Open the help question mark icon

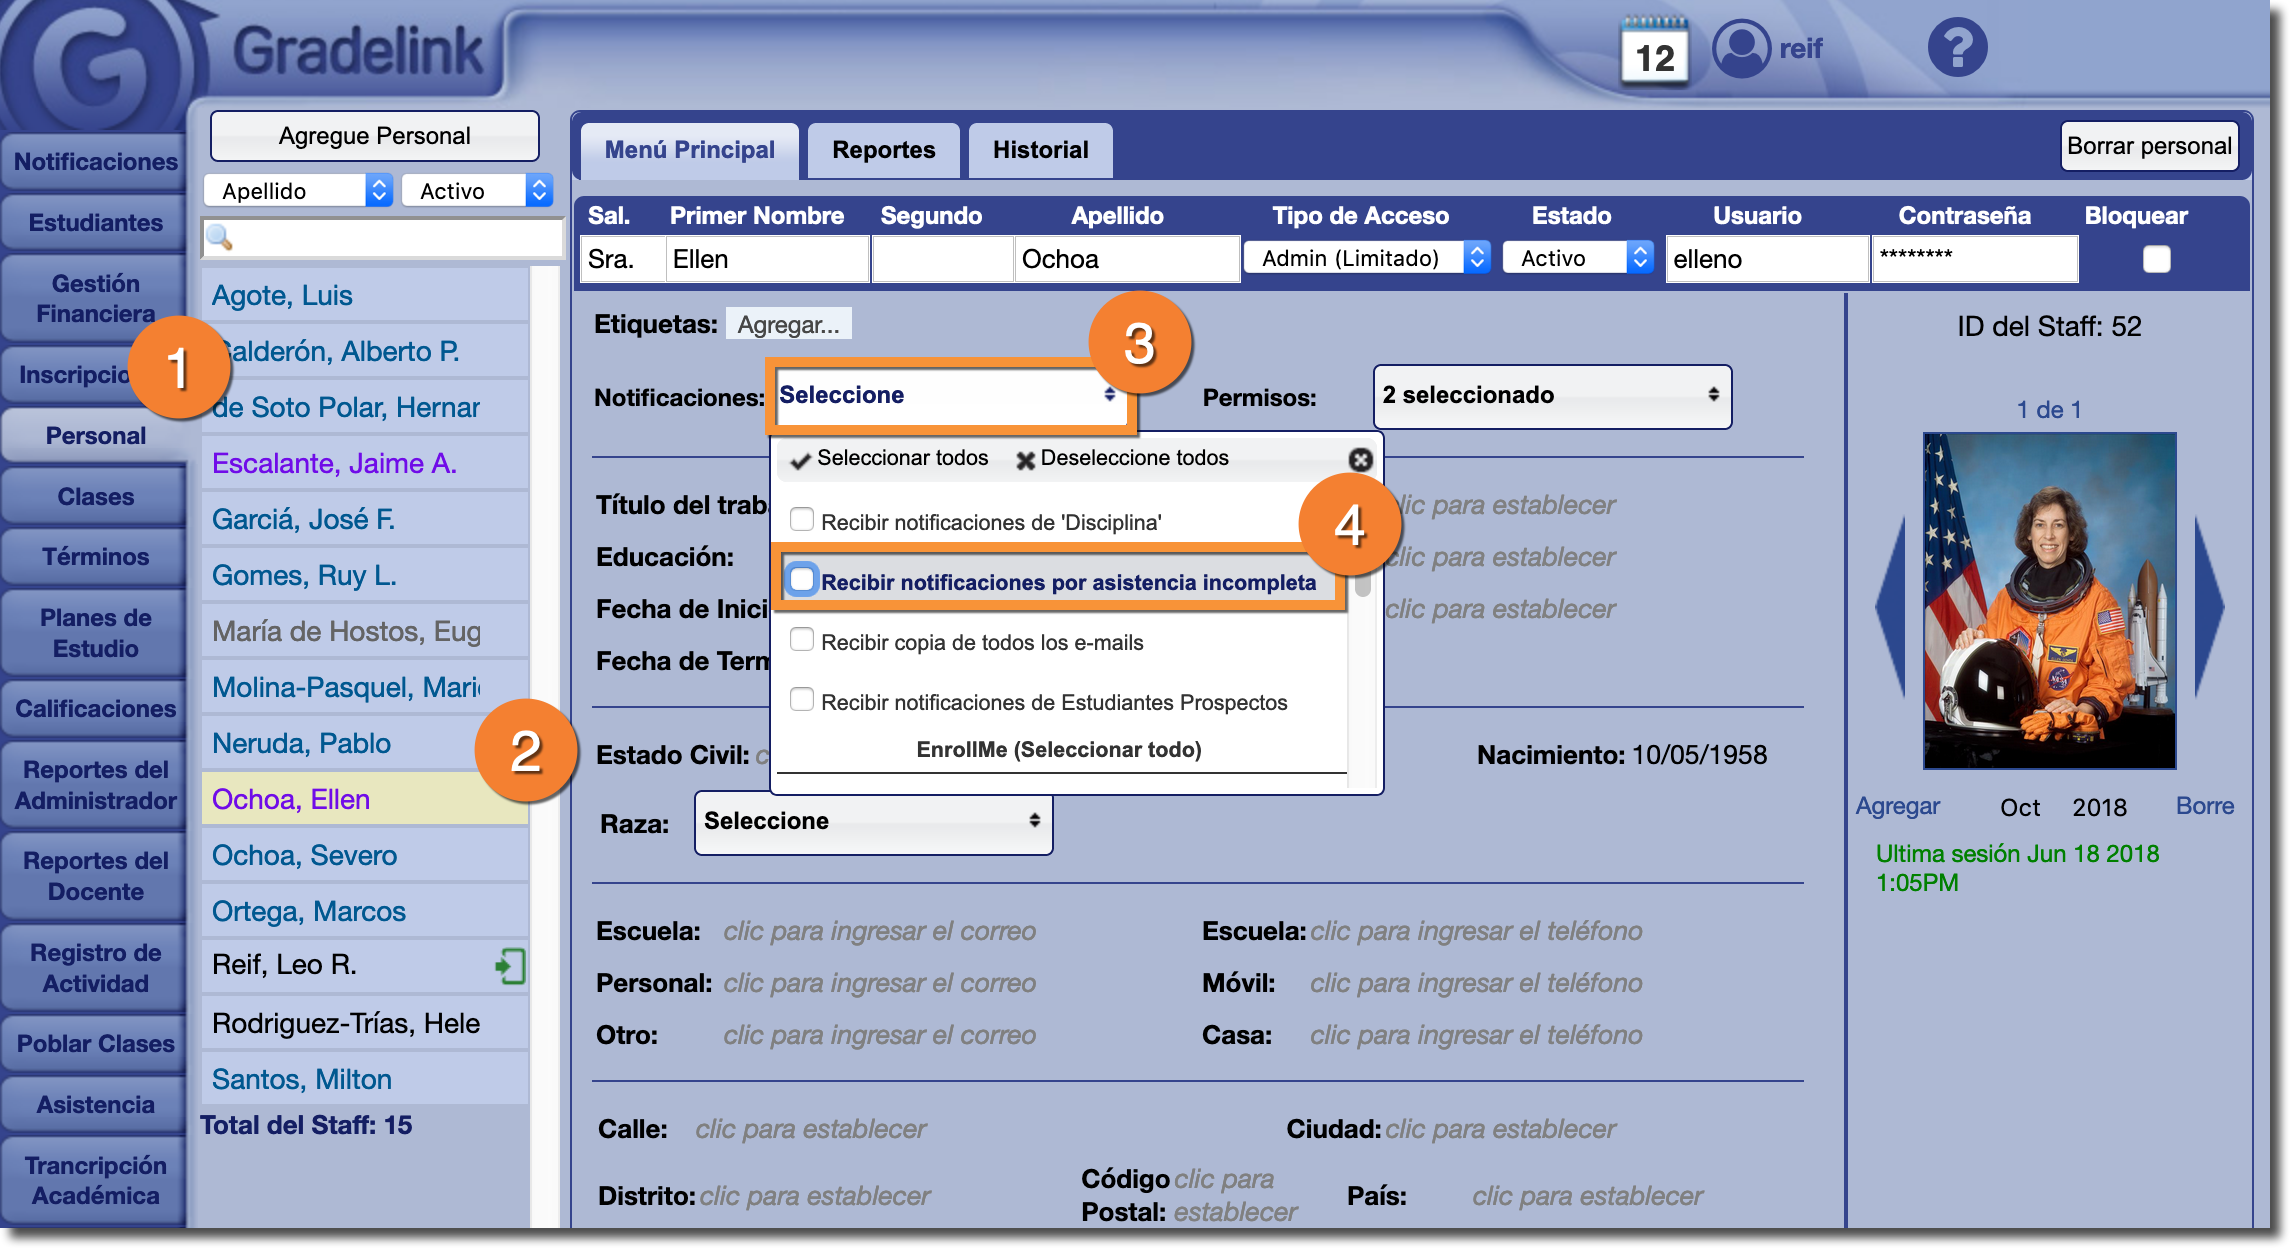(x=1957, y=47)
